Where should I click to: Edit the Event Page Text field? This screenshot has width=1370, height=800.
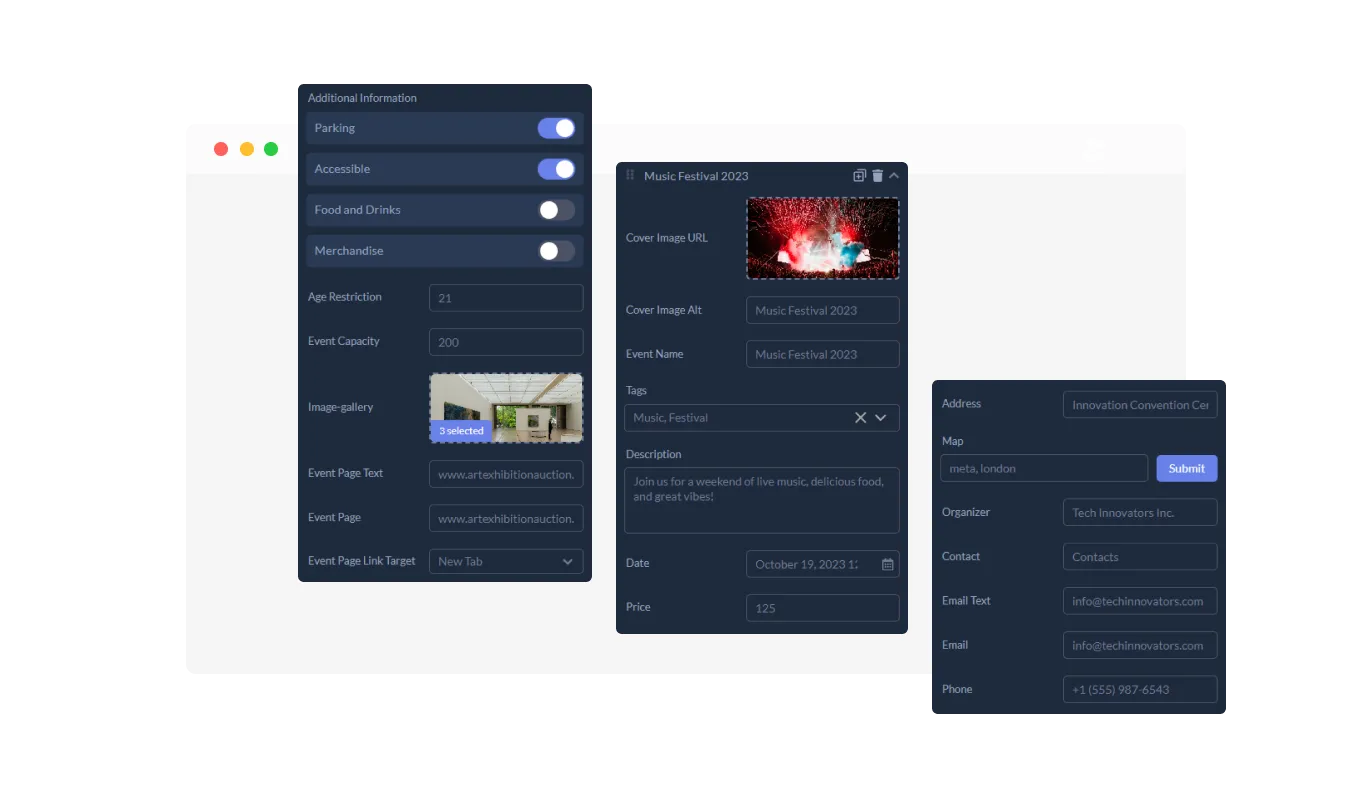click(506, 474)
